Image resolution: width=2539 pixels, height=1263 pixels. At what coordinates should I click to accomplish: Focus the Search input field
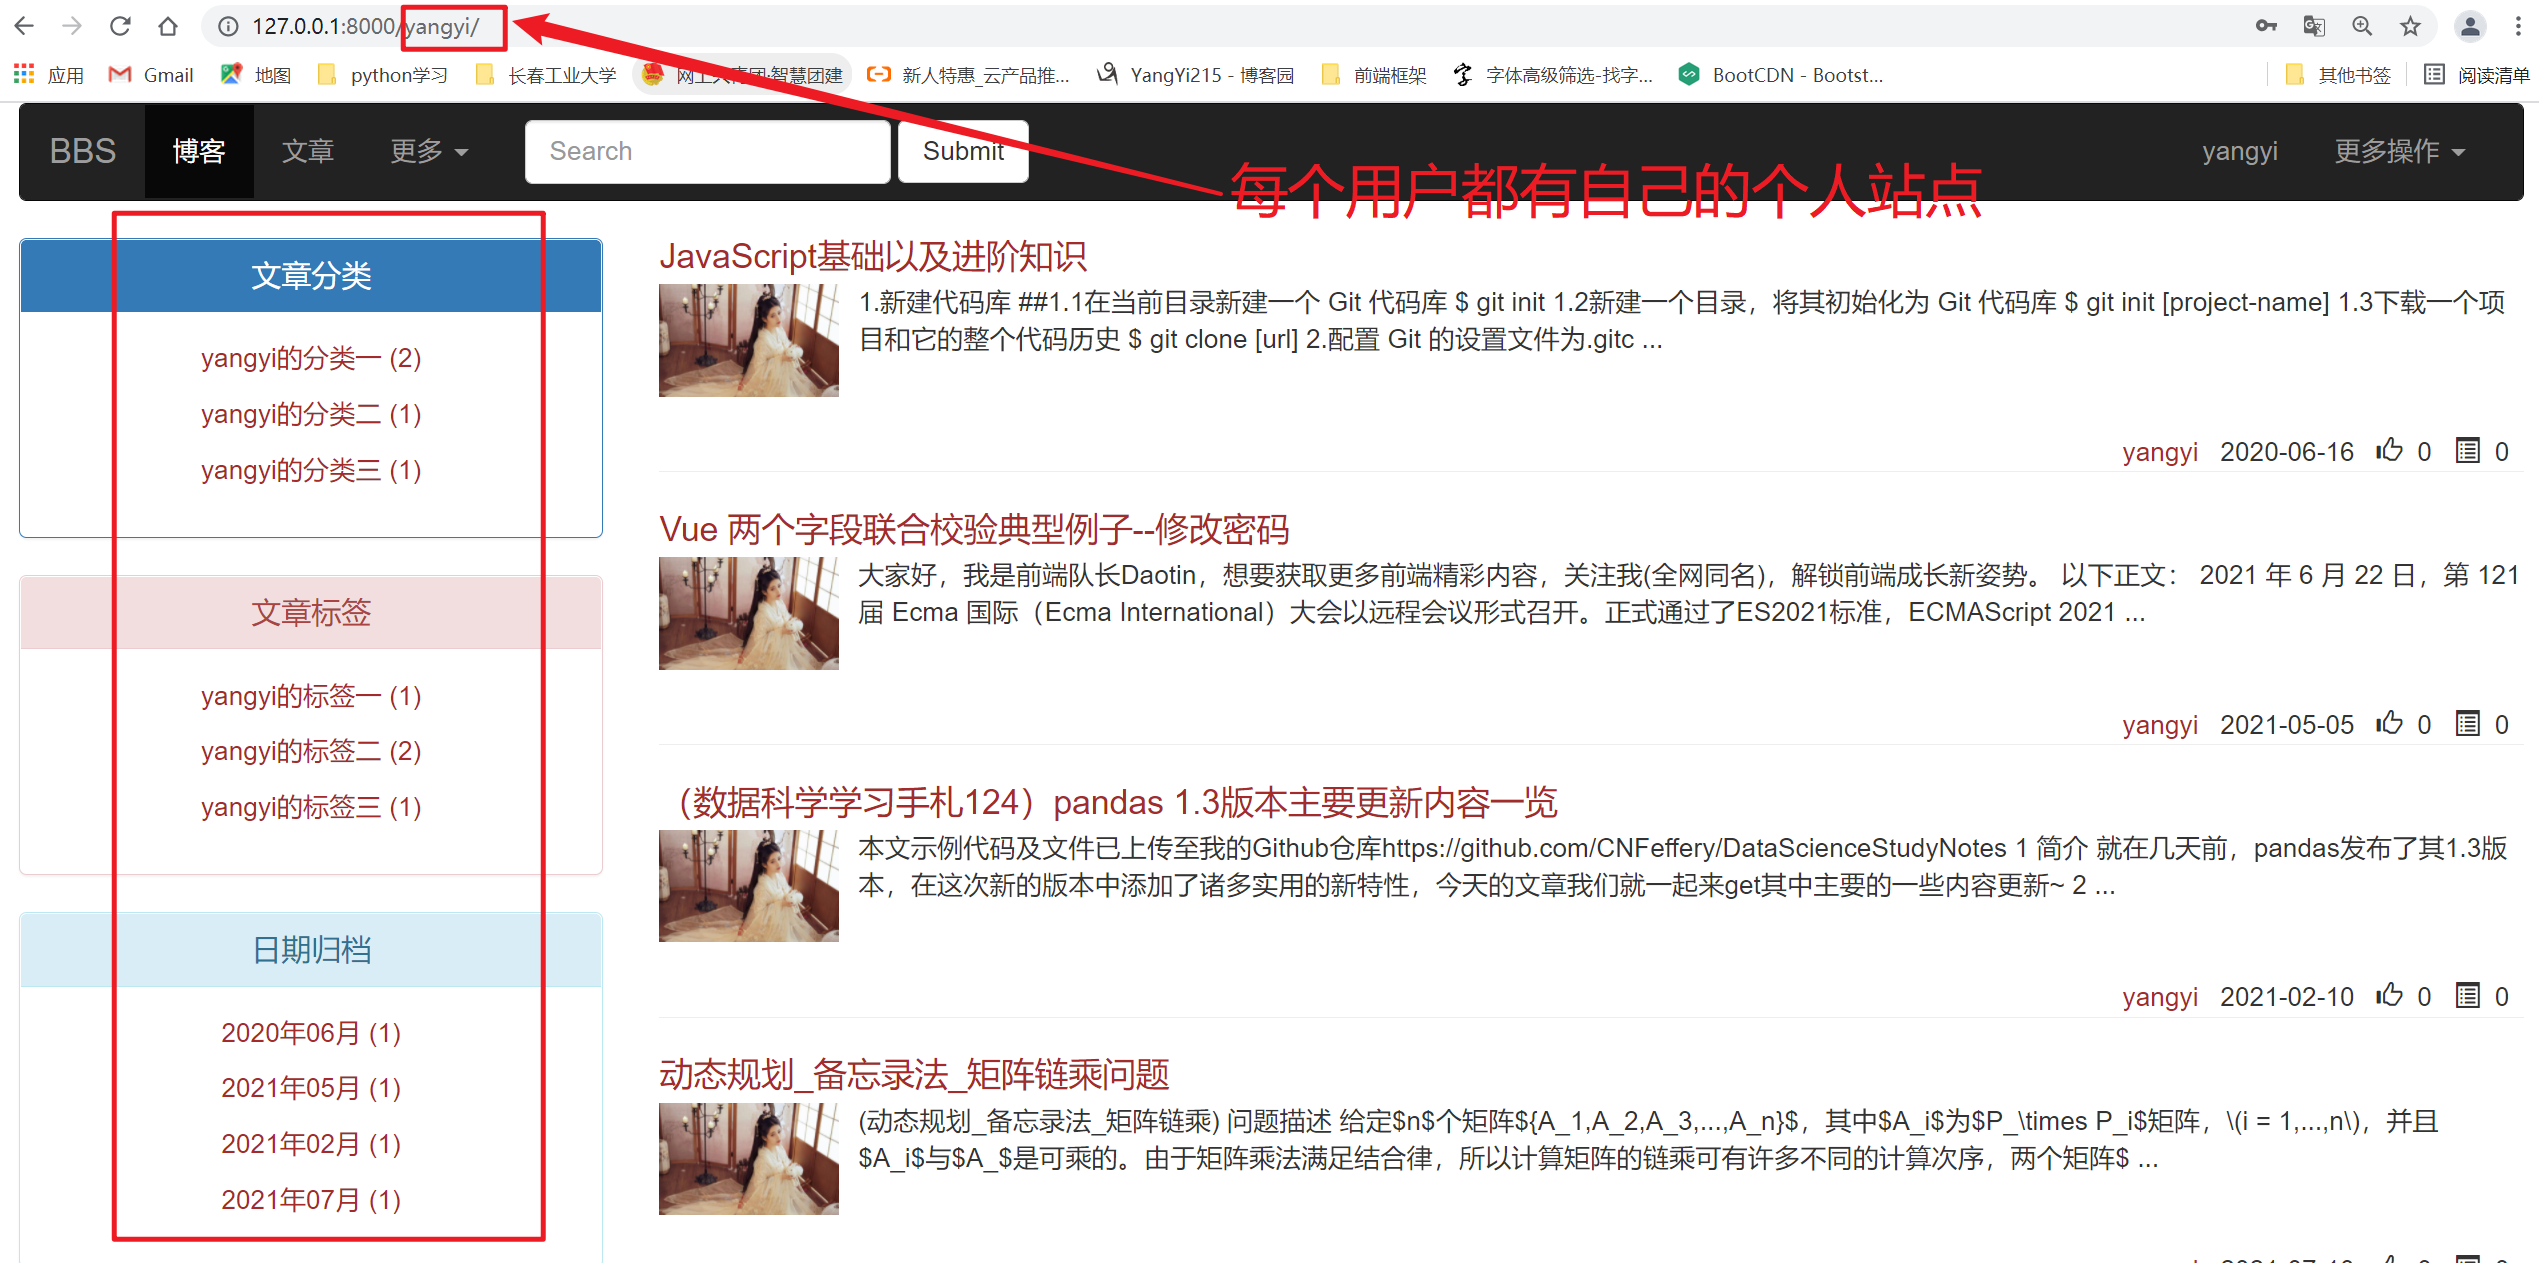coord(707,151)
